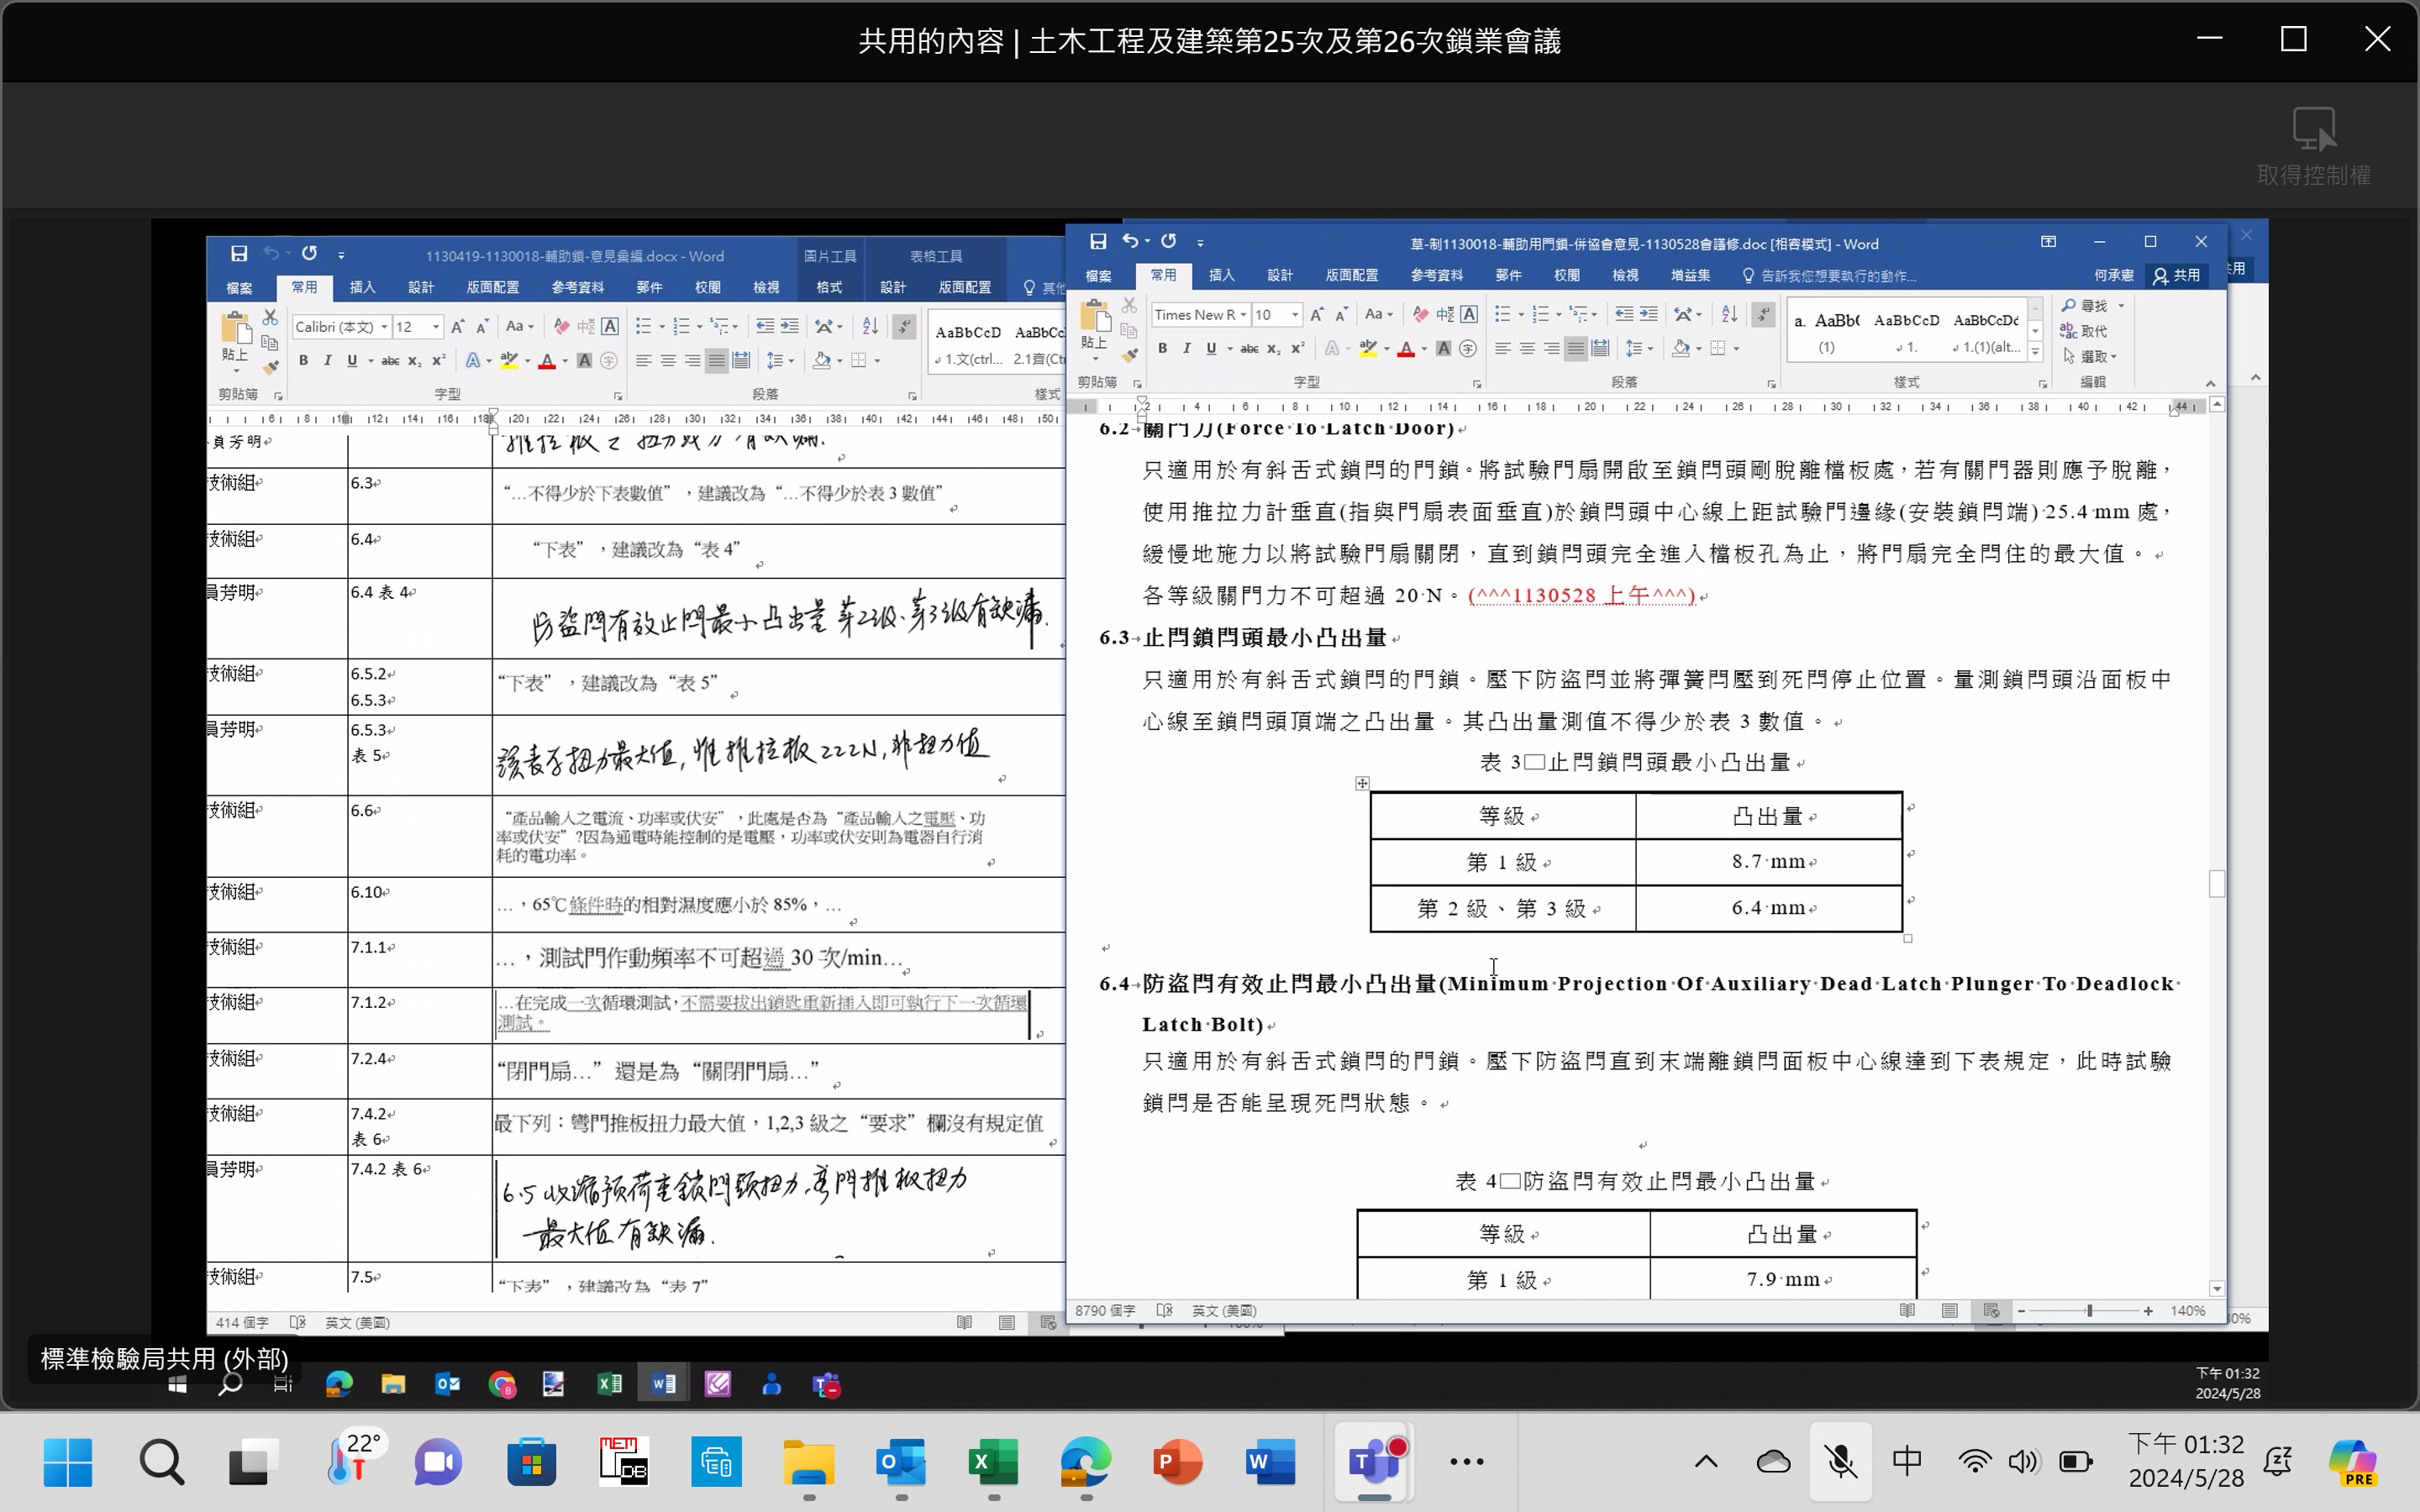Collapse the ribbon in right Word window

click(x=2210, y=383)
